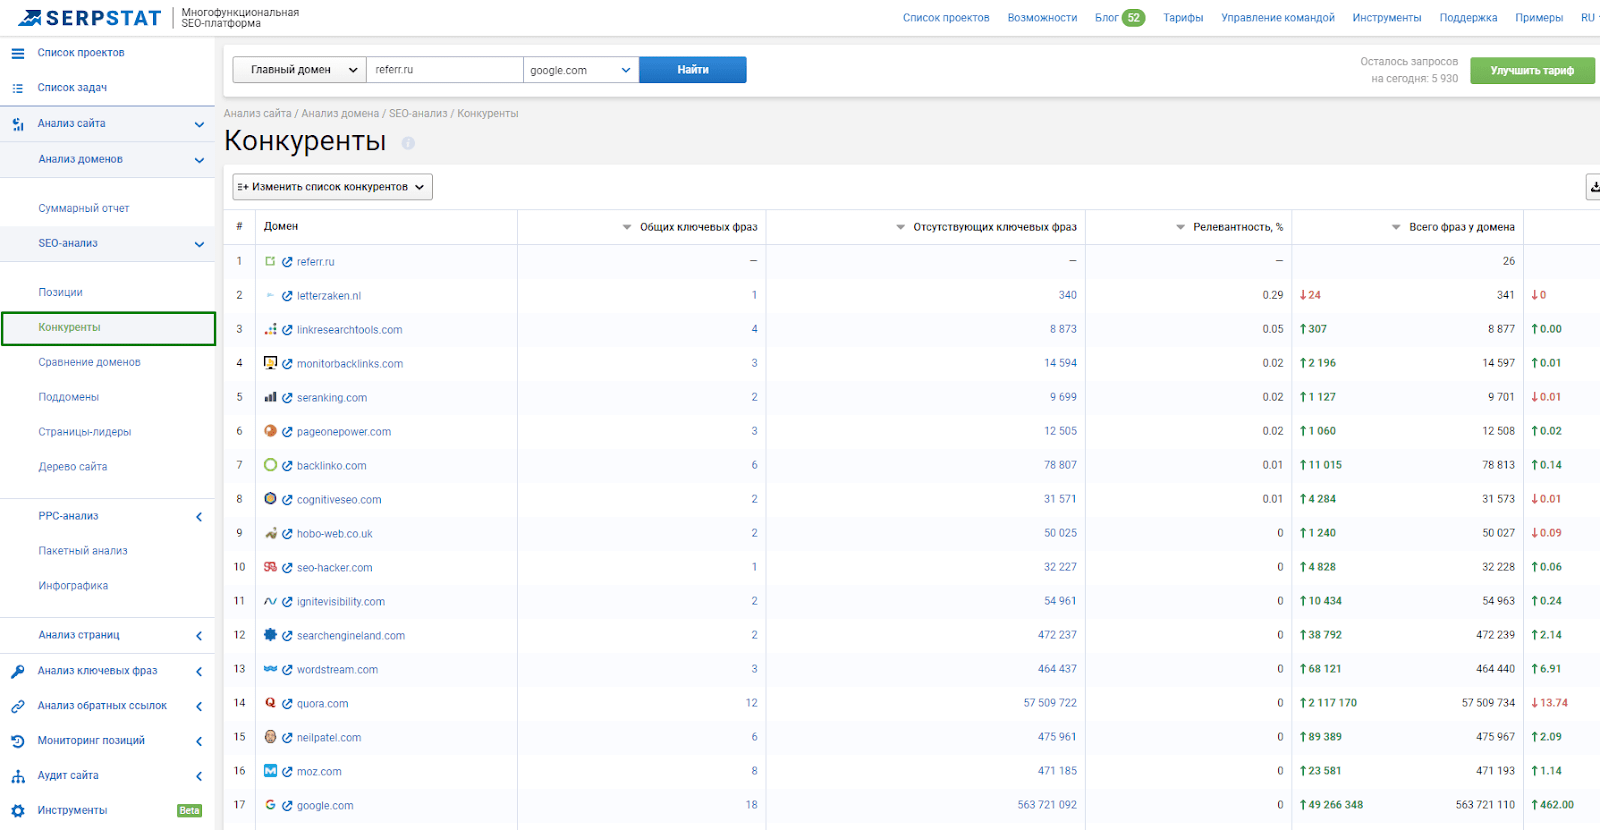The width and height of the screenshot is (1600, 830).
Task: Open the cognitiveseo.com domain link
Action: 339,500
